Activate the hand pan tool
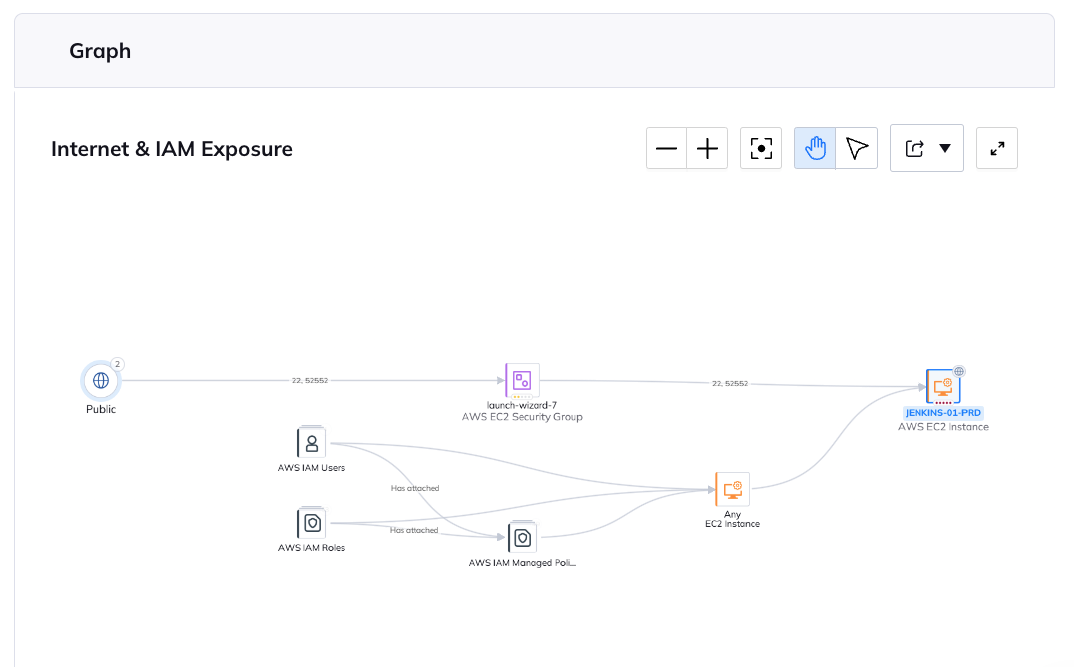Image resolution: width=1074 pixels, height=667 pixels. pos(815,148)
